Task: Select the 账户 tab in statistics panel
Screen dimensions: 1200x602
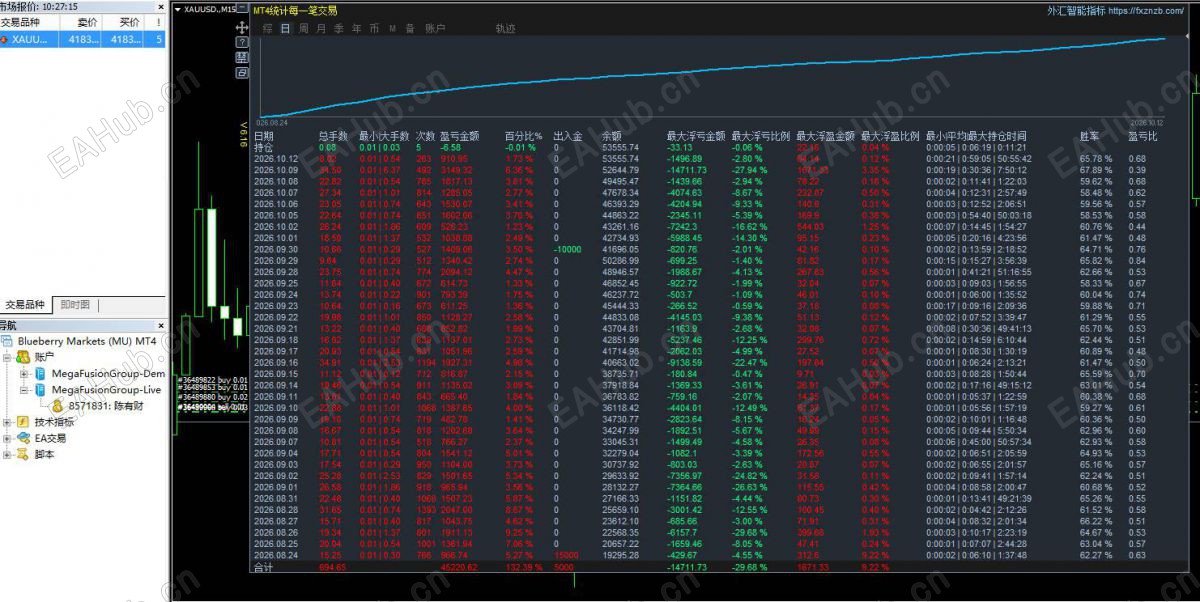Action: (435, 29)
